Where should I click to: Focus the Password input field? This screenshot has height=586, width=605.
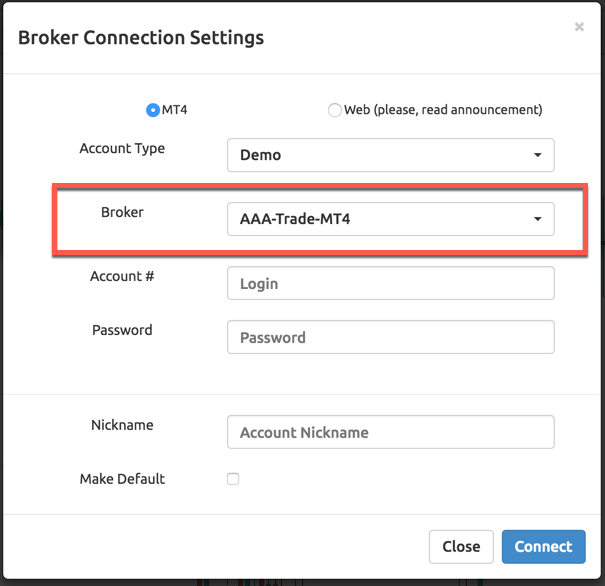390,337
